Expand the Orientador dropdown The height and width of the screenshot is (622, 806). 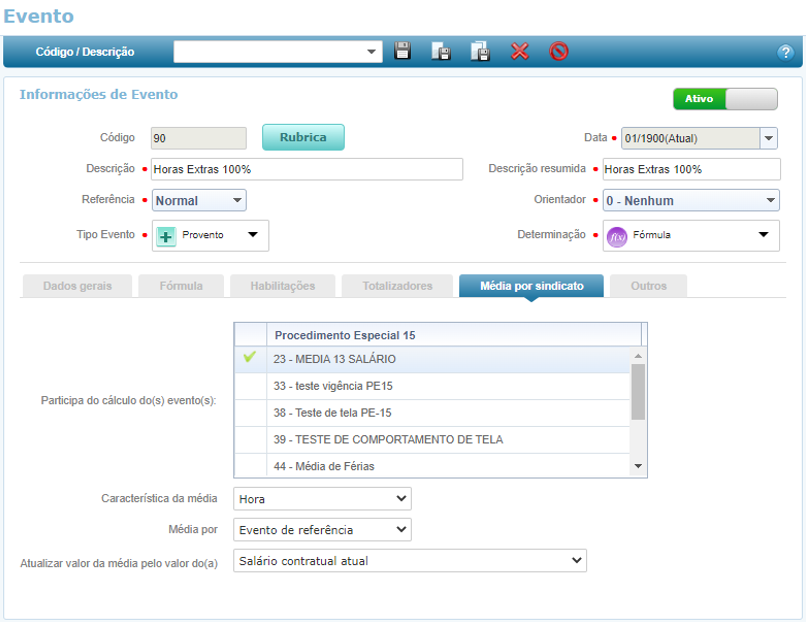pyautogui.click(x=691, y=201)
